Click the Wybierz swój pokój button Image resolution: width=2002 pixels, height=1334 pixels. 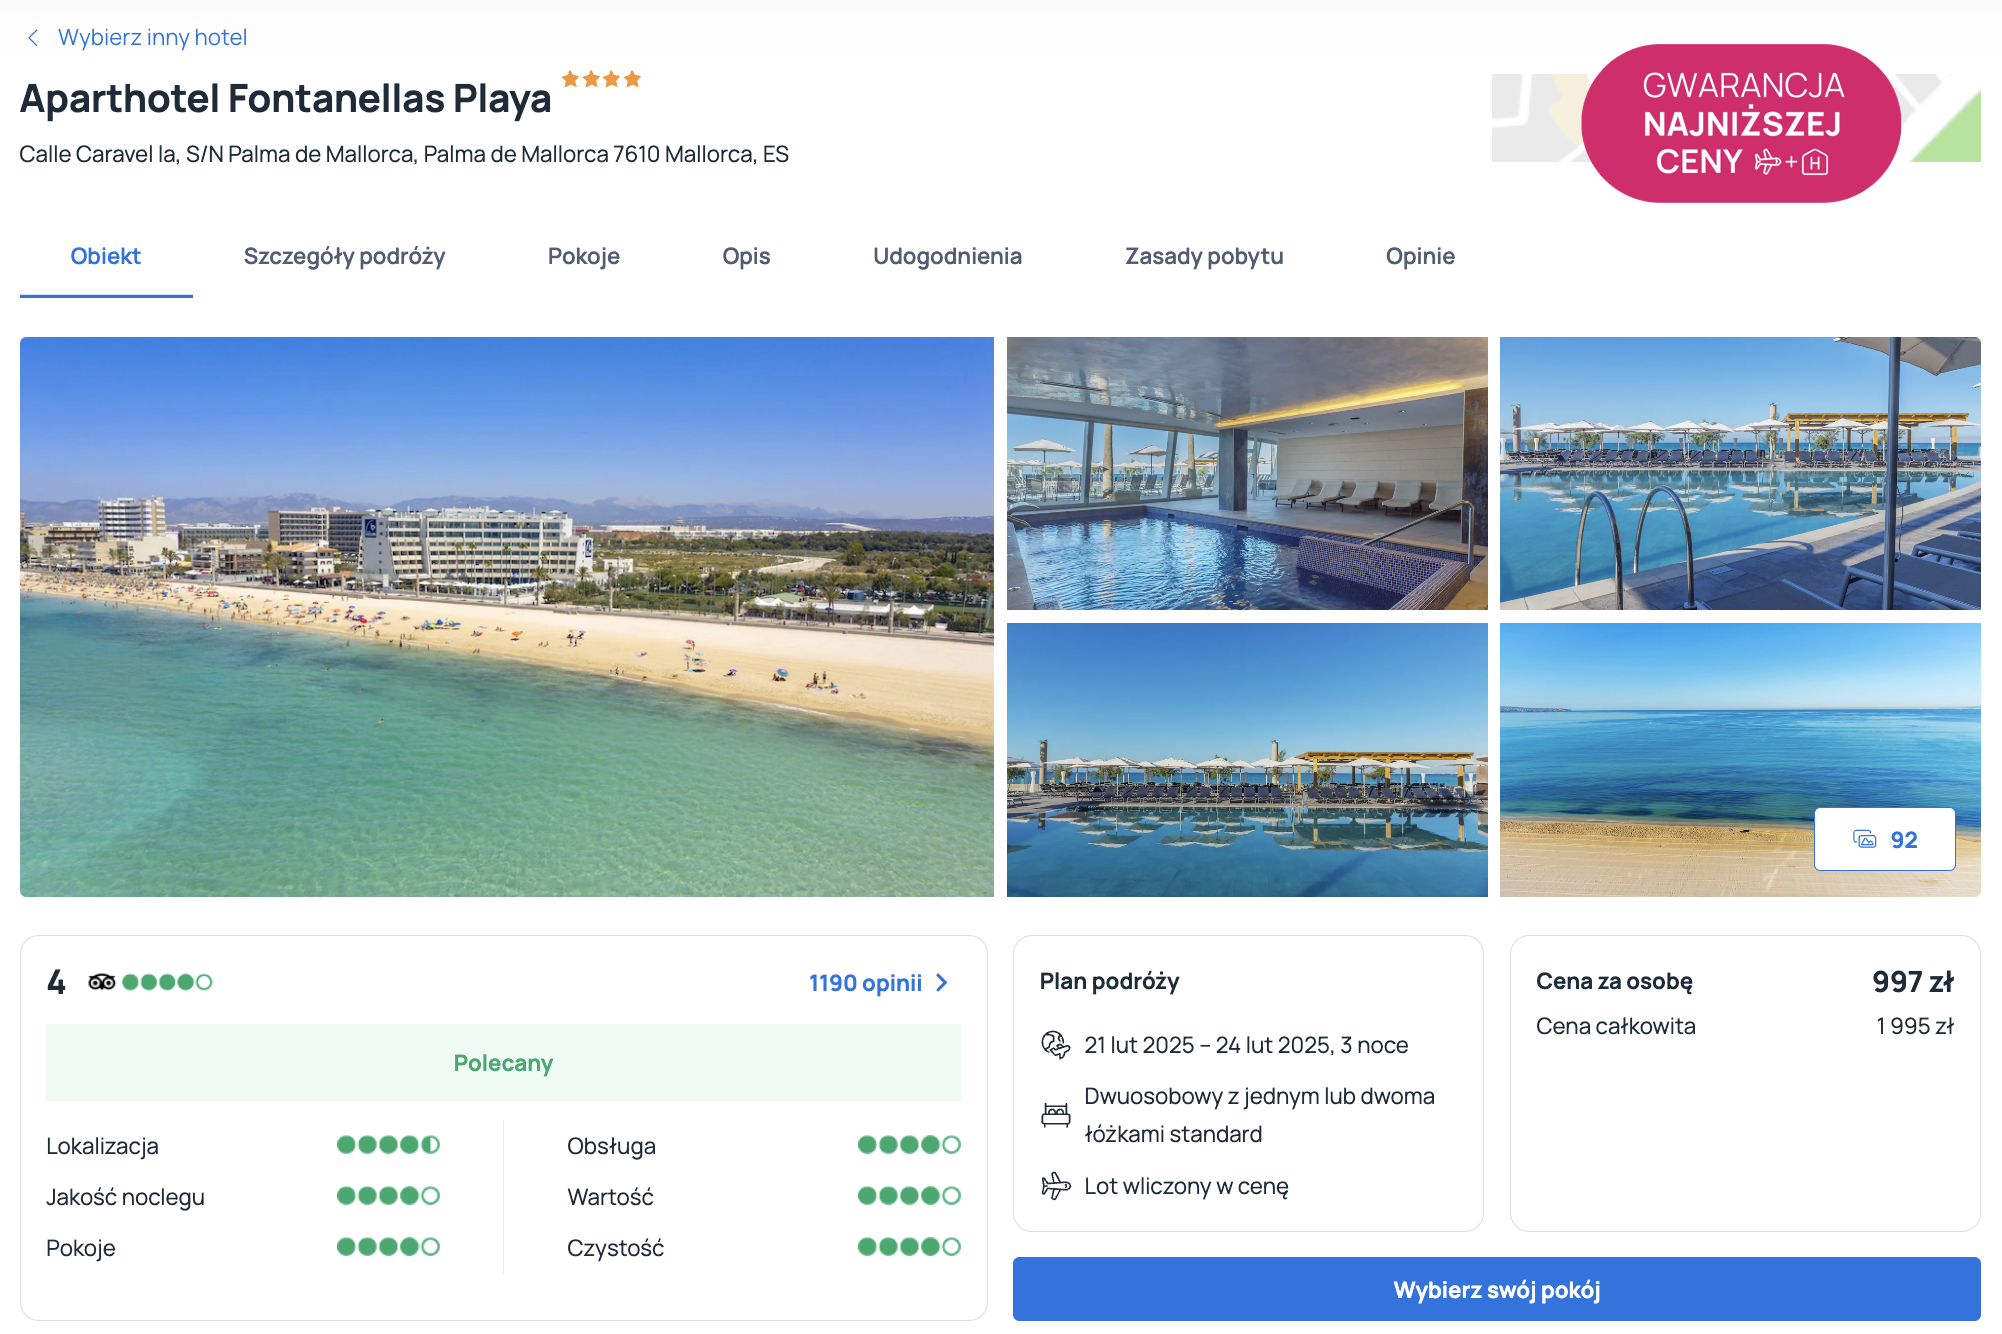click(x=1496, y=1289)
